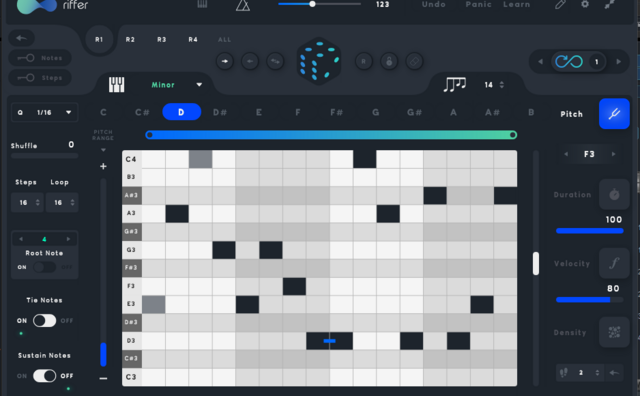Viewport: 640px width, 396px height.
Task: Toggle the Root Note switch
Action: pyautogui.click(x=44, y=267)
